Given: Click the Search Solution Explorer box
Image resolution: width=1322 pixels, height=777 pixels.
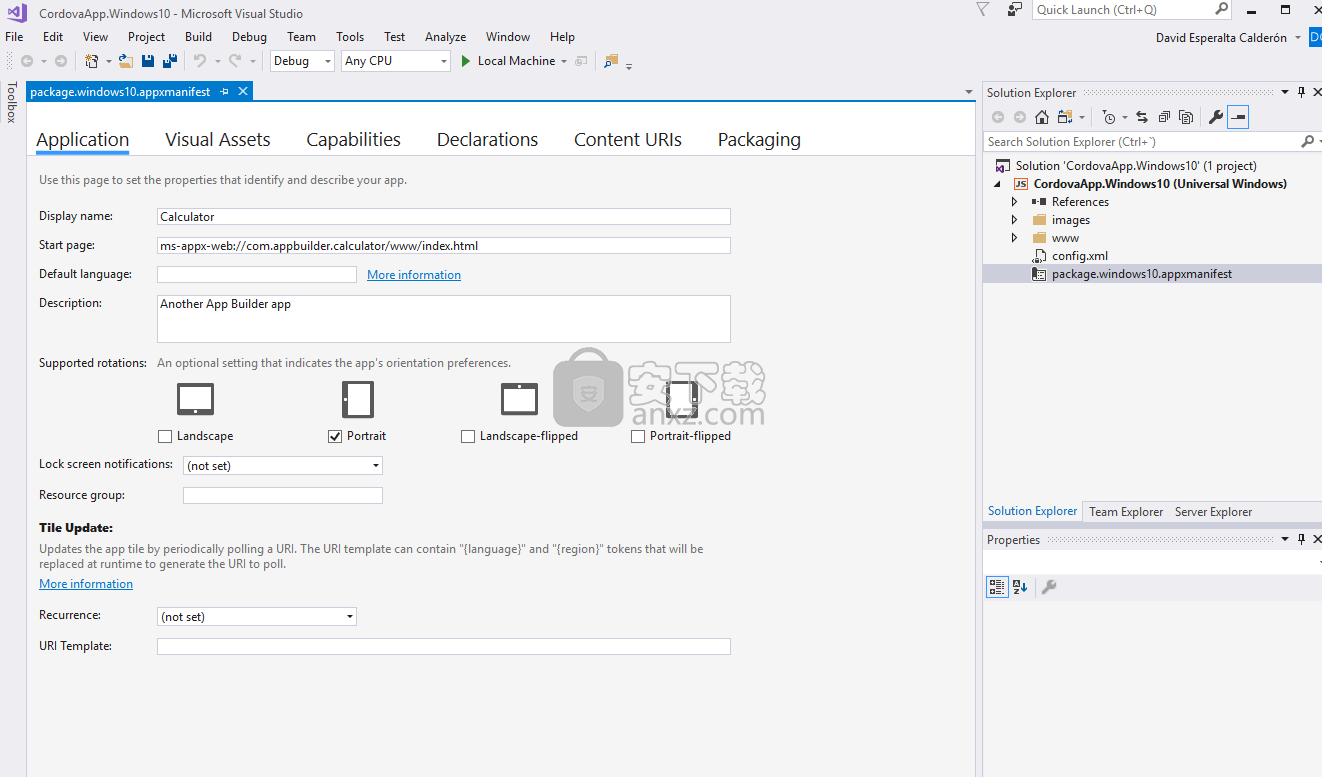Looking at the screenshot, I should (x=1143, y=142).
